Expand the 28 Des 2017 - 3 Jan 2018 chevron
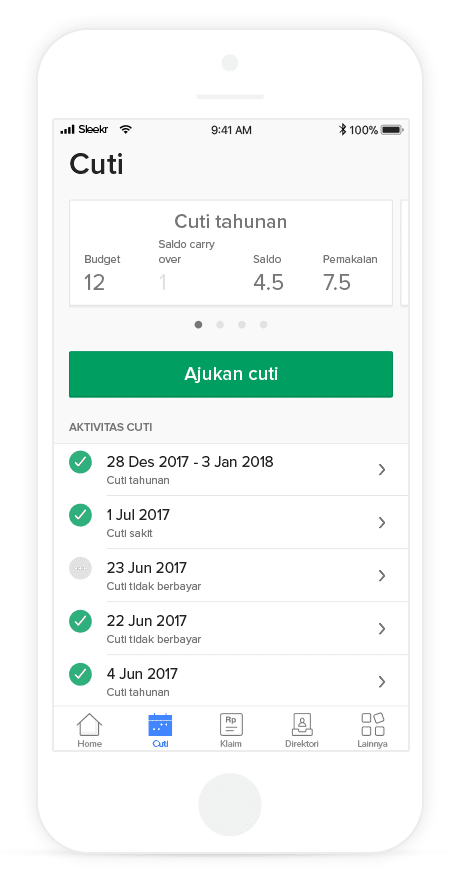Image resolution: width=460 pixels, height=870 pixels. 382,470
